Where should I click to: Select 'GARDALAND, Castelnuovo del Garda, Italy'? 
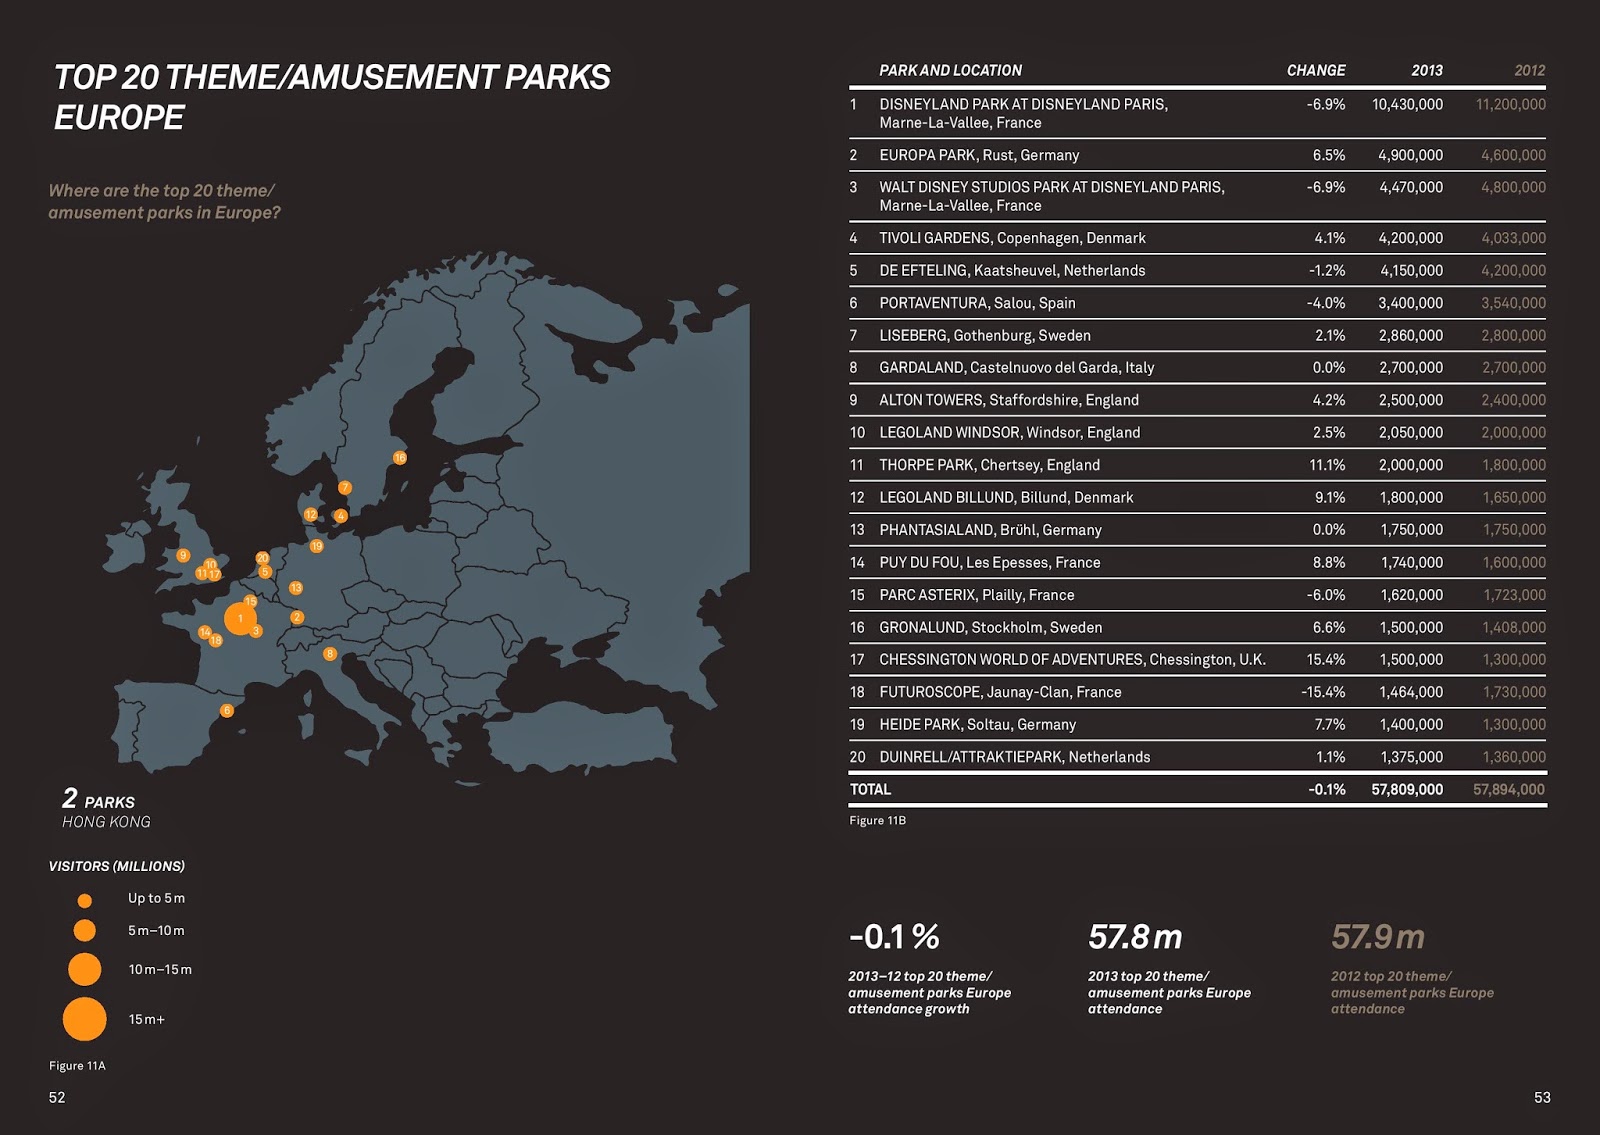1016,367
